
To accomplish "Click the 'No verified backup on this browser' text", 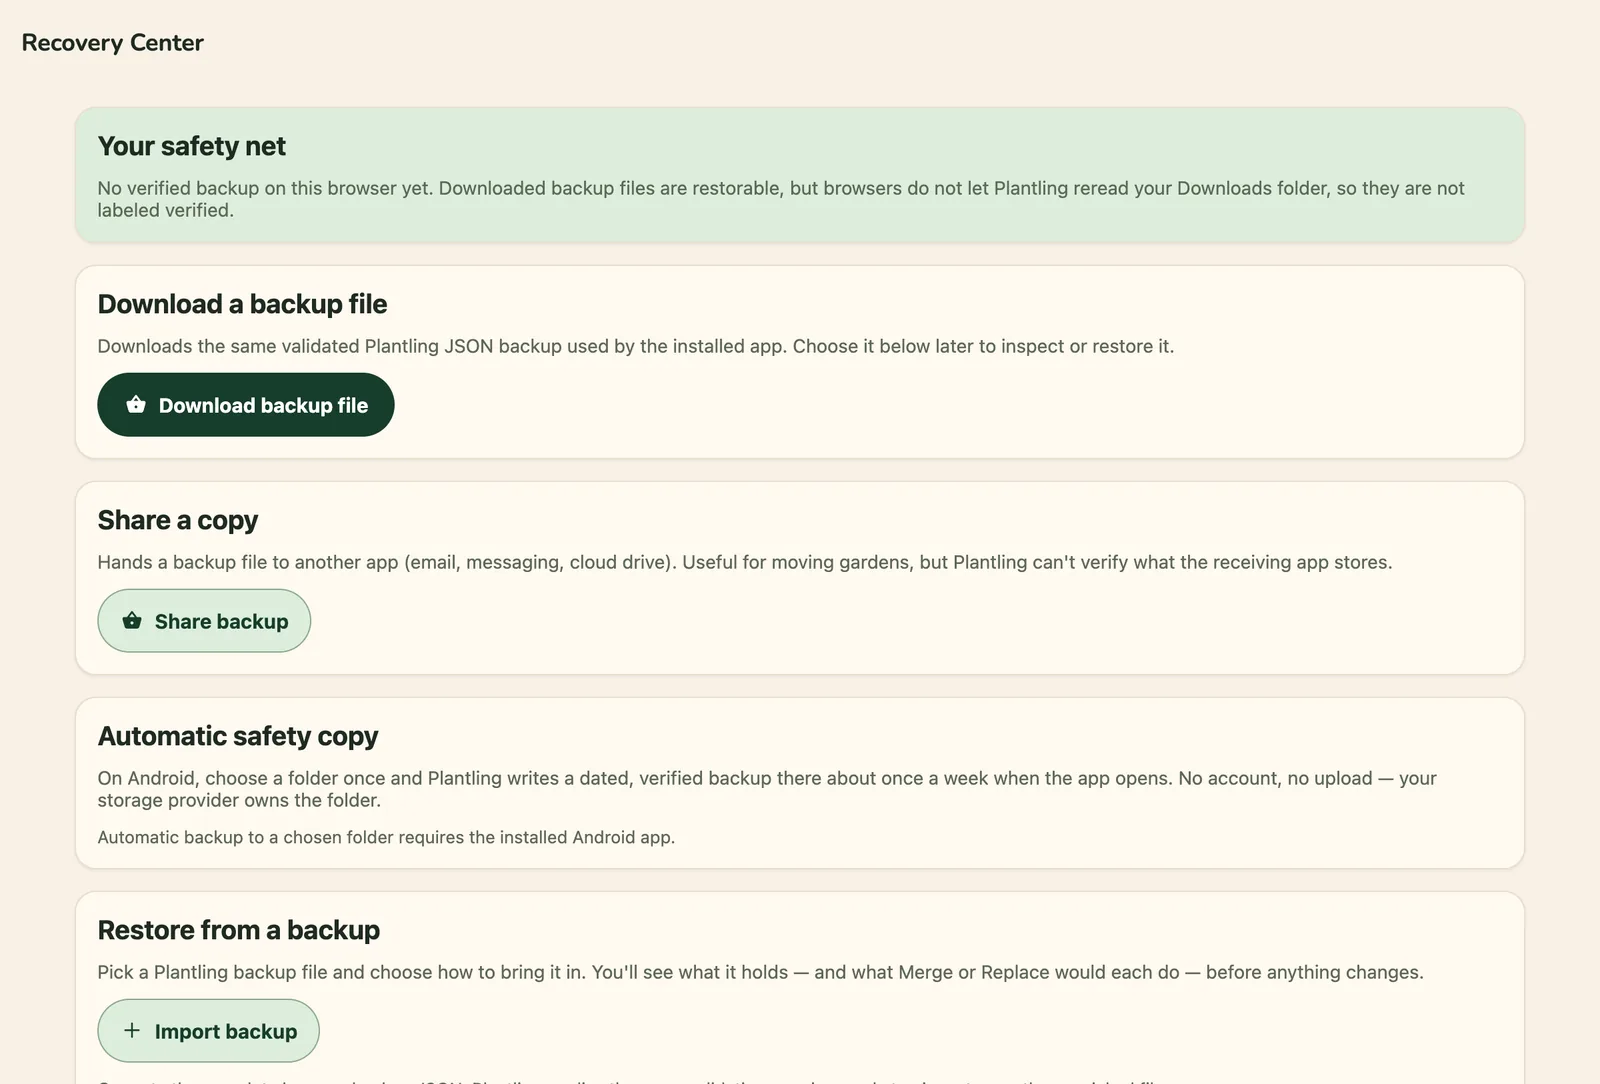I will [781, 199].
